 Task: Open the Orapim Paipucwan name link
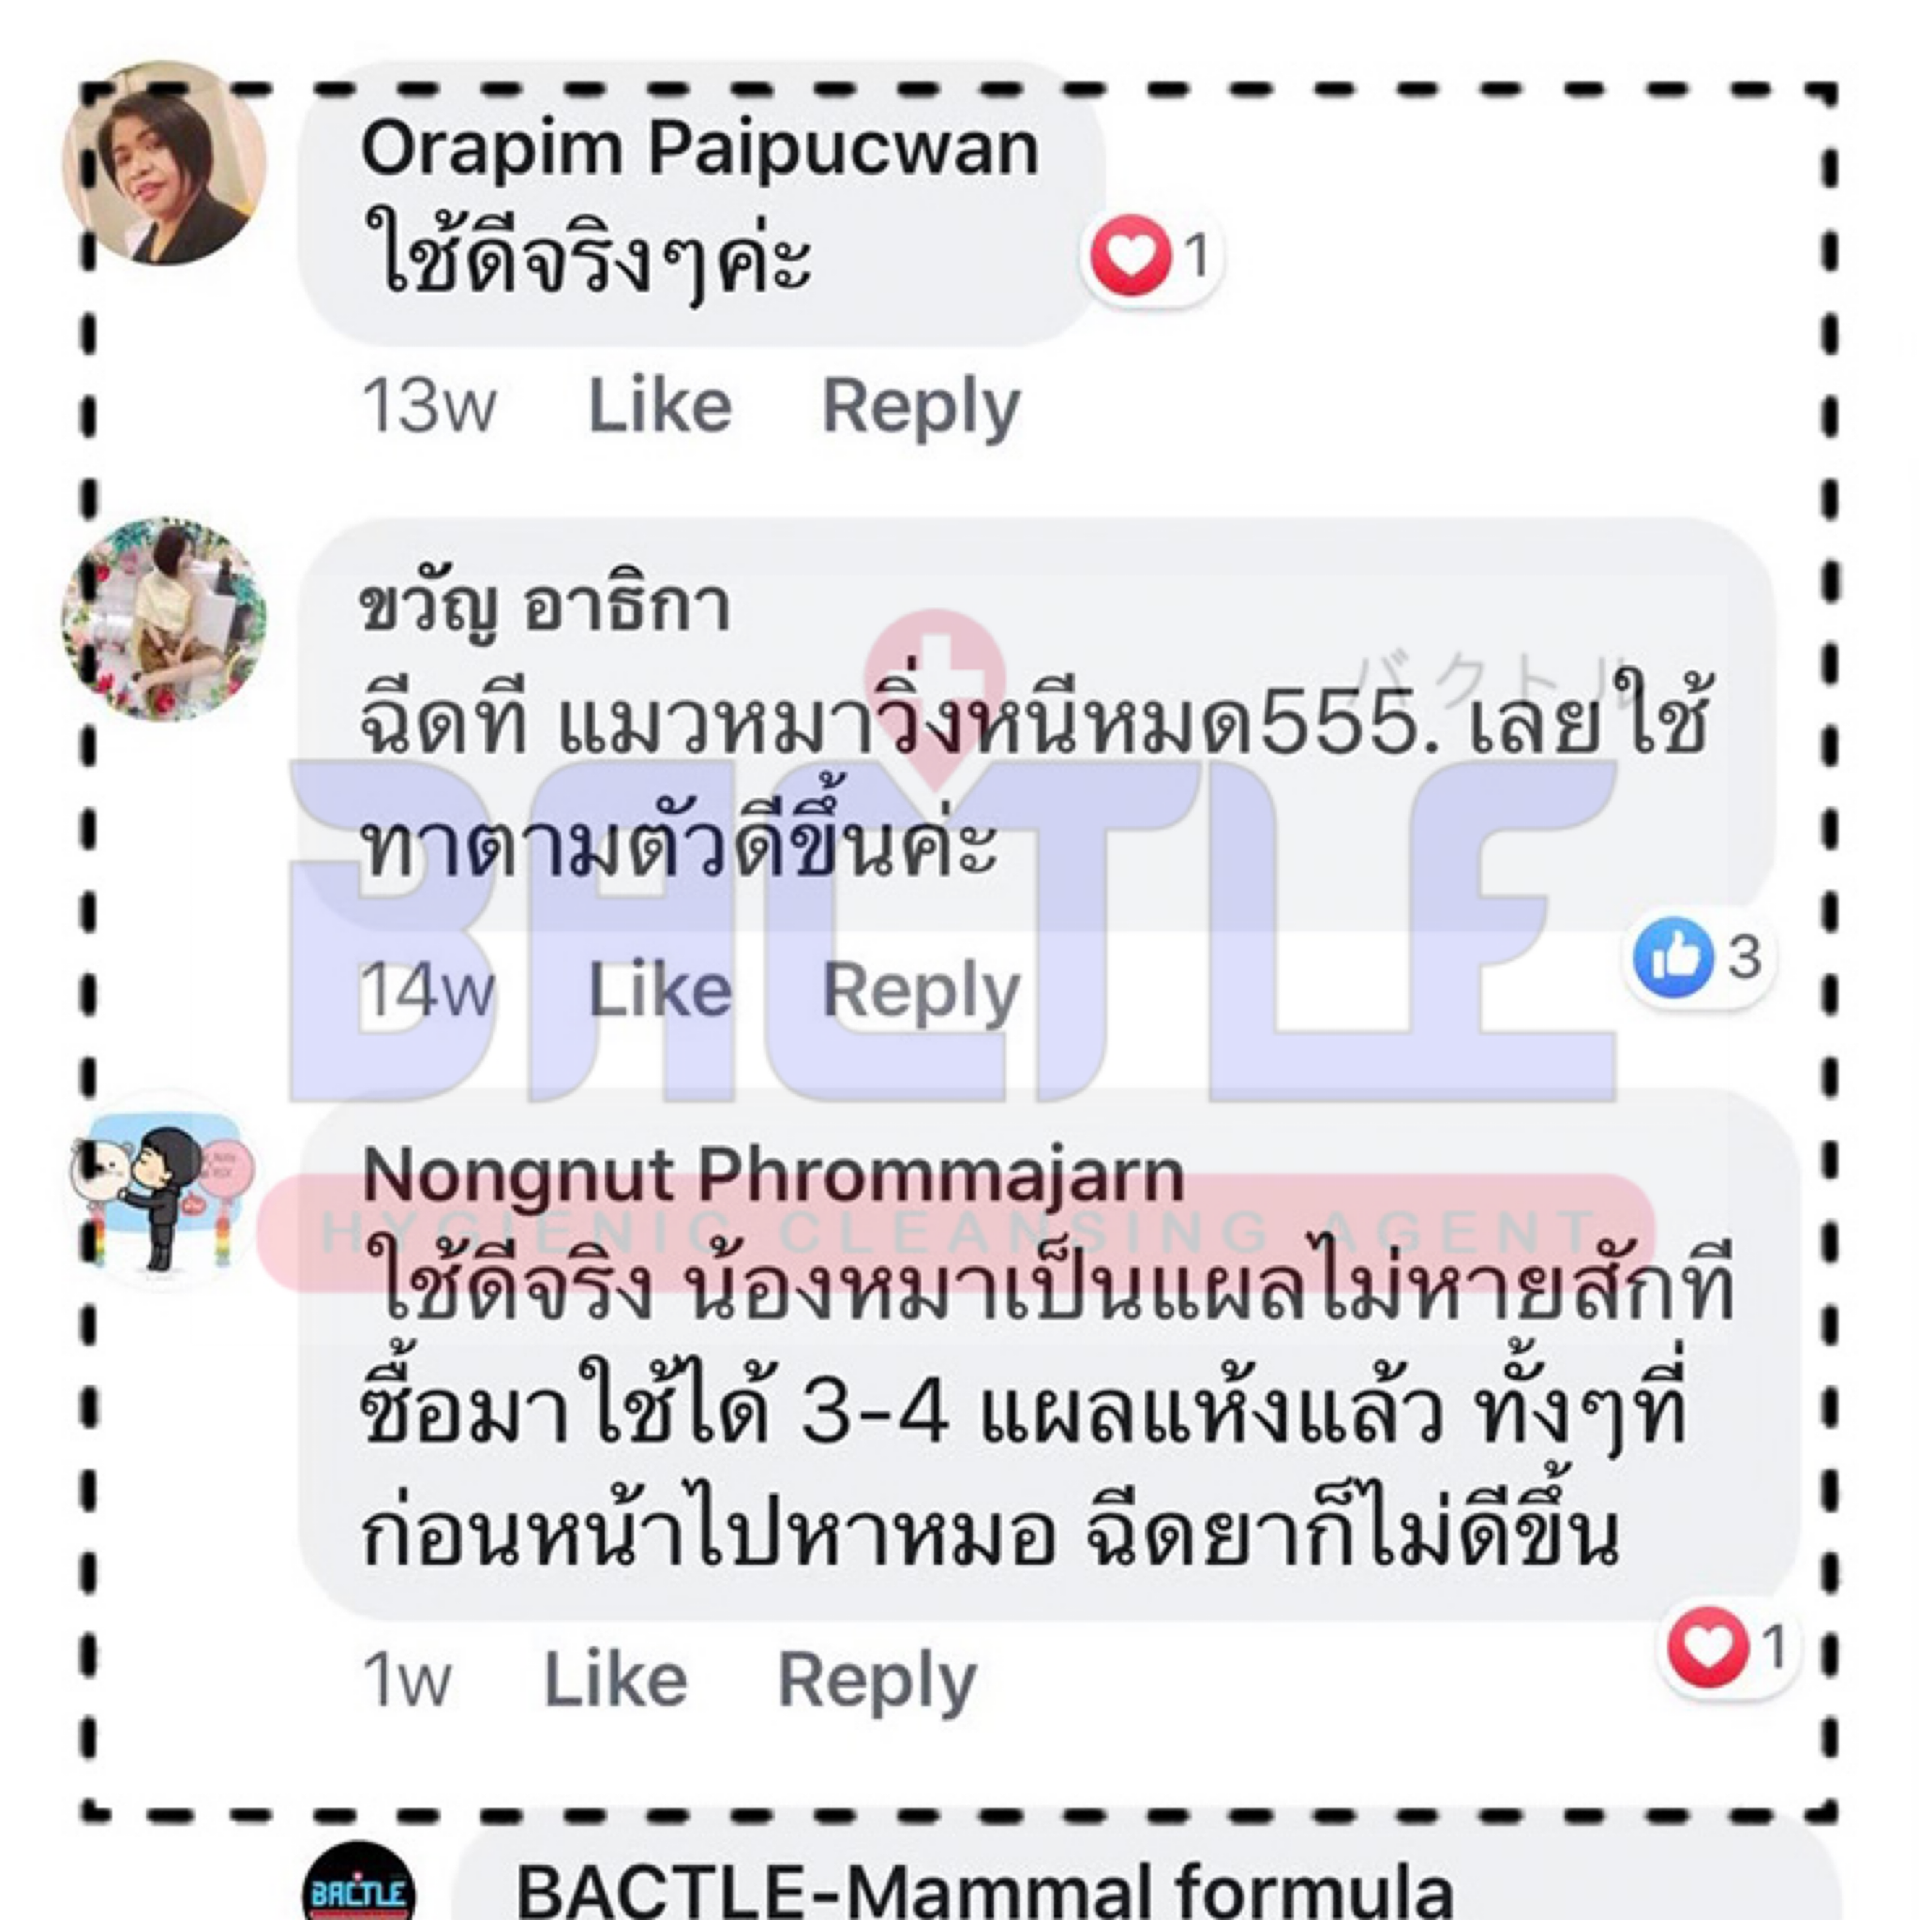point(700,150)
